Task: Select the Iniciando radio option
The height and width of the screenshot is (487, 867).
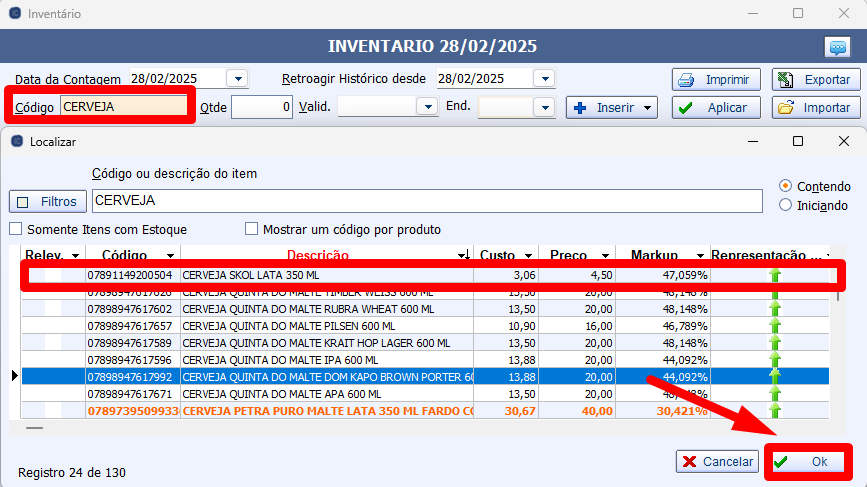Action: tap(785, 205)
